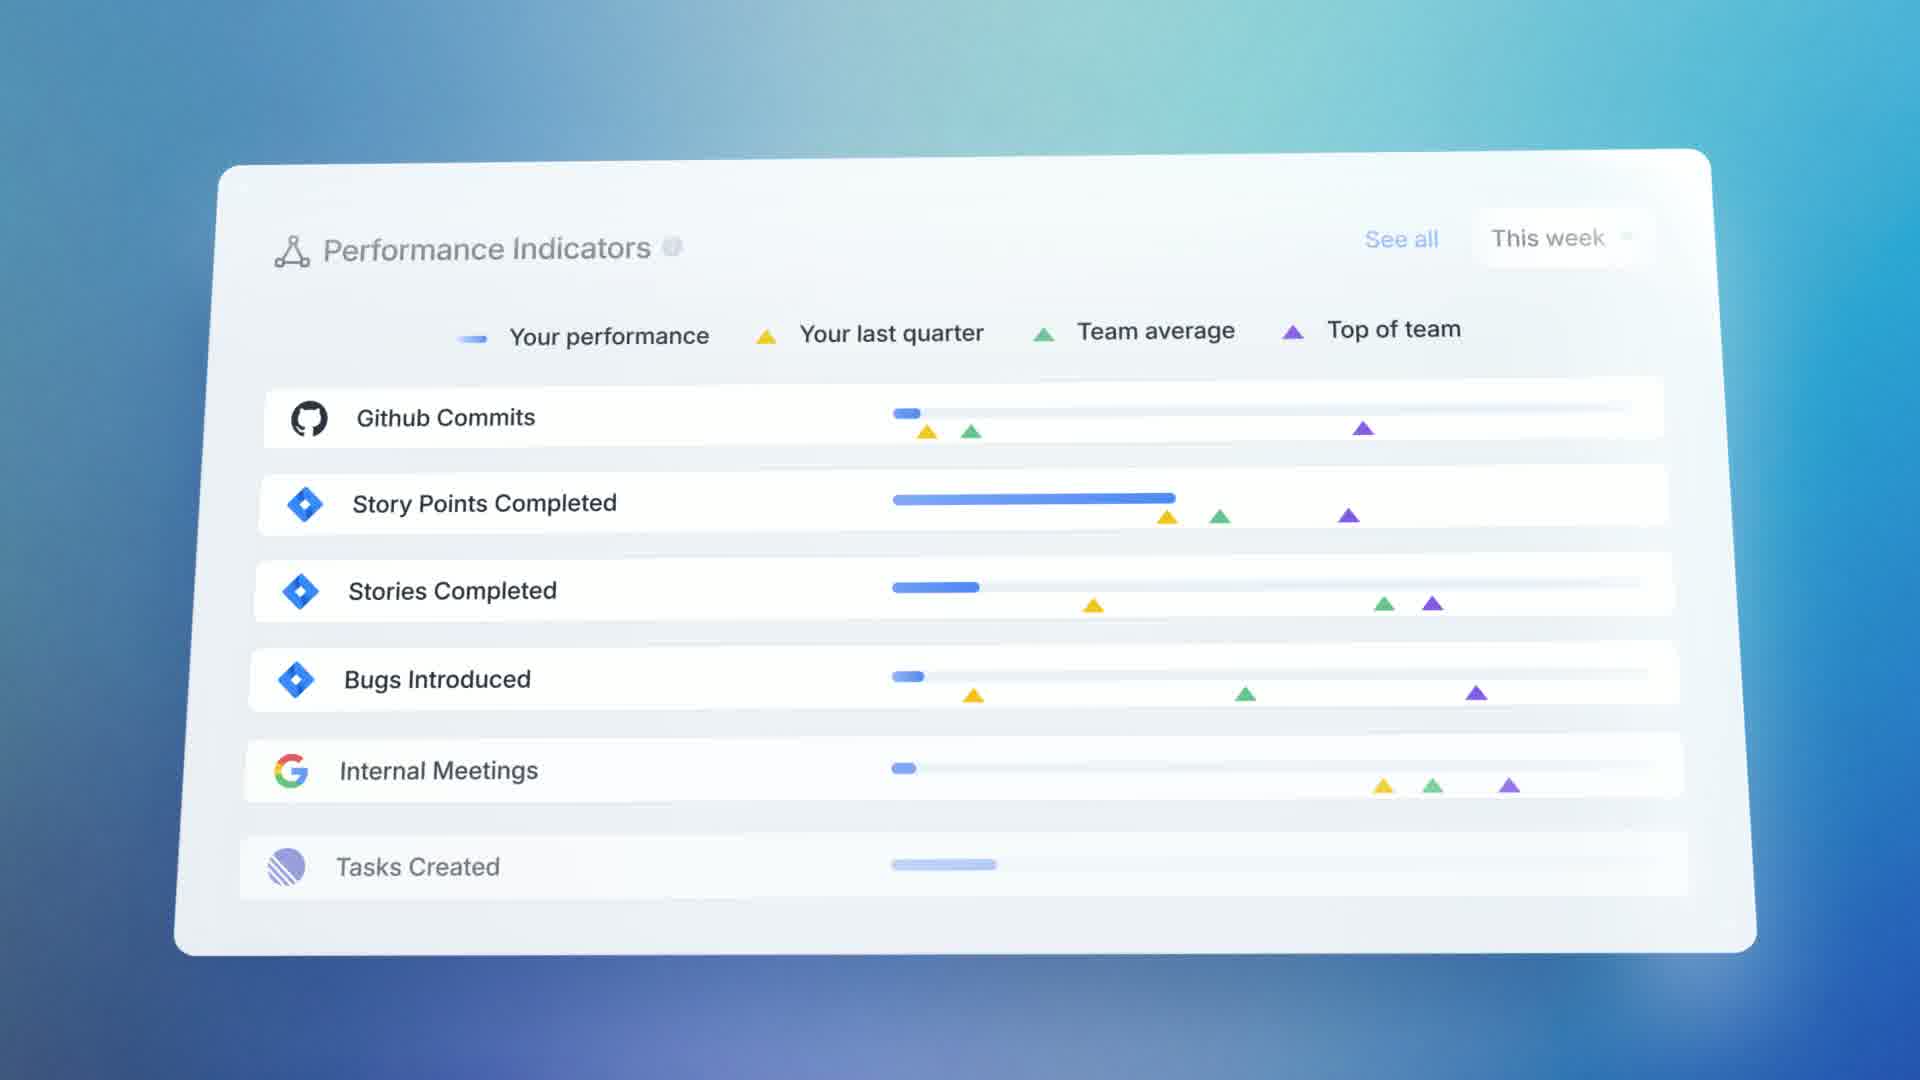Image resolution: width=1920 pixels, height=1080 pixels.
Task: Click the See all link
Action: (1401, 240)
